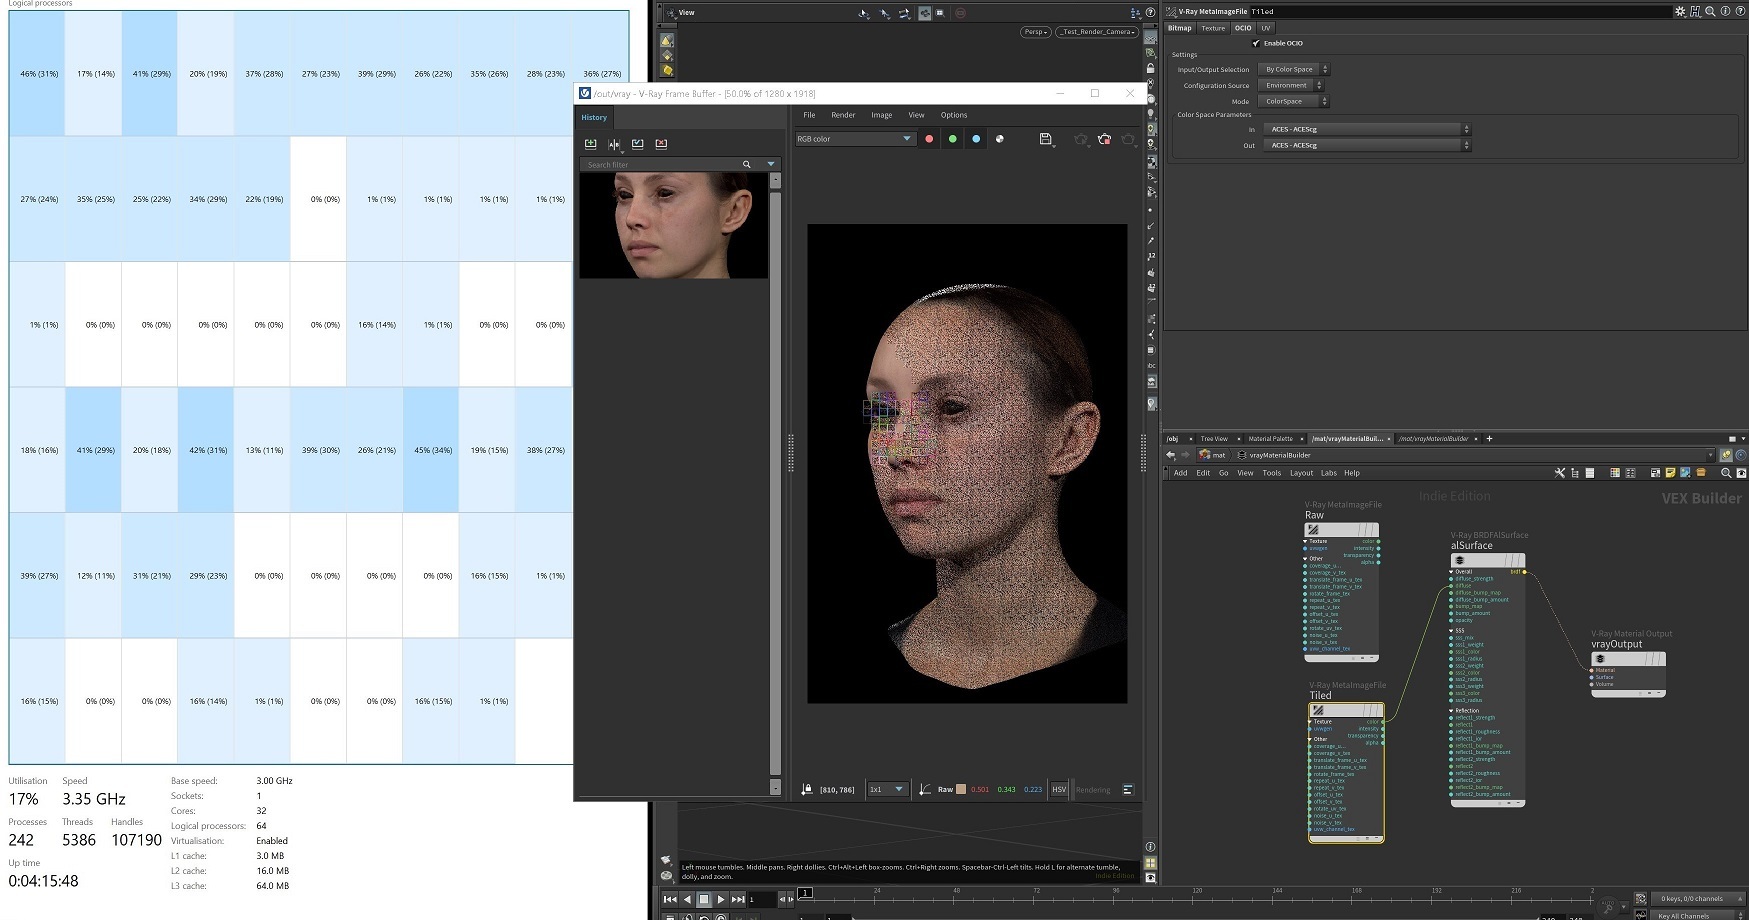Toggle Enable OCIO checkbox
The height and width of the screenshot is (920, 1749).
coord(1256,43)
